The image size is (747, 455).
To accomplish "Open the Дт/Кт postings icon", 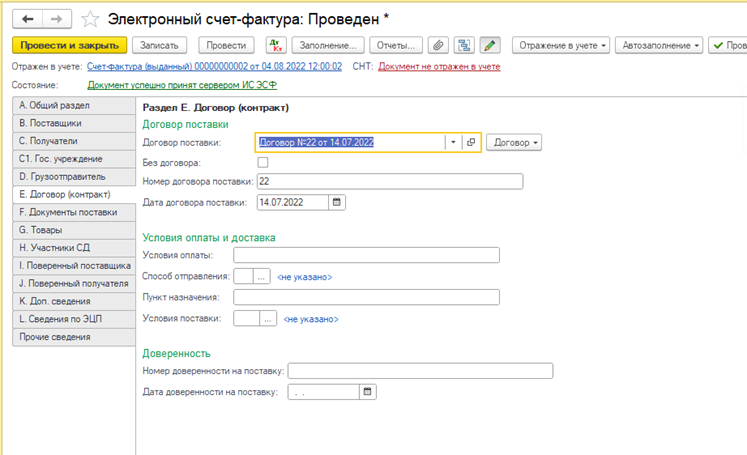I will pos(277,45).
